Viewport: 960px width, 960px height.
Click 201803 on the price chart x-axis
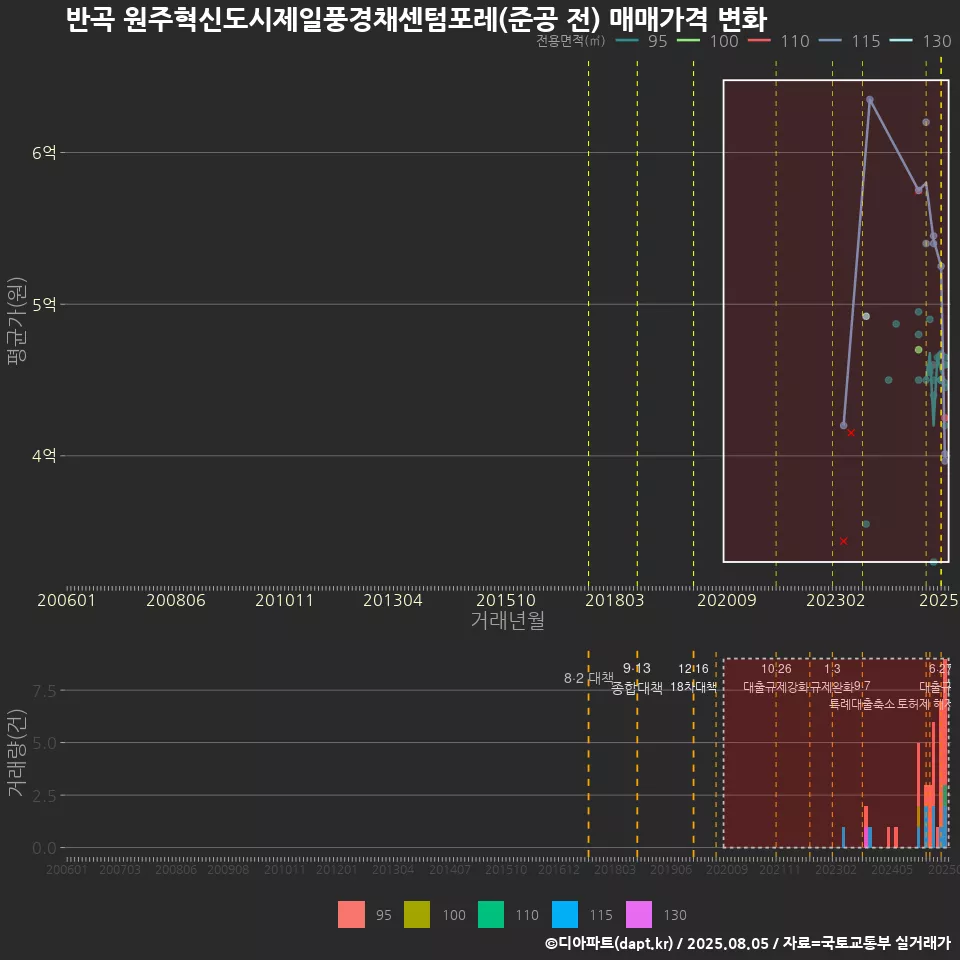(x=615, y=600)
